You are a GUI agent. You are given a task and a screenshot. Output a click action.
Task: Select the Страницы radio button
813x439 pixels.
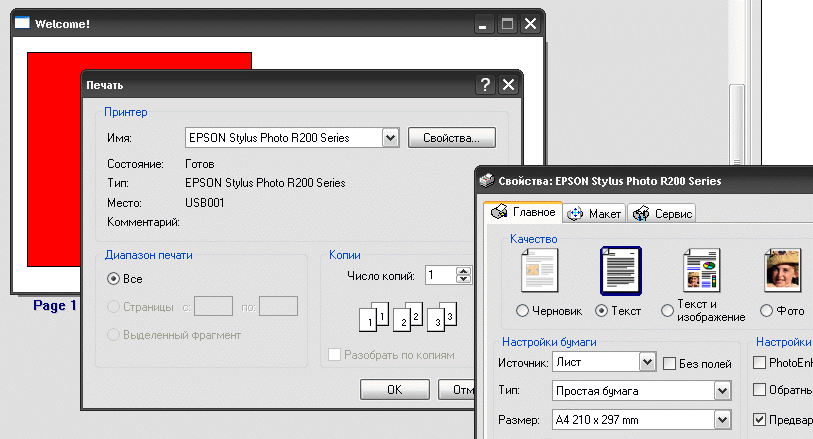point(113,307)
